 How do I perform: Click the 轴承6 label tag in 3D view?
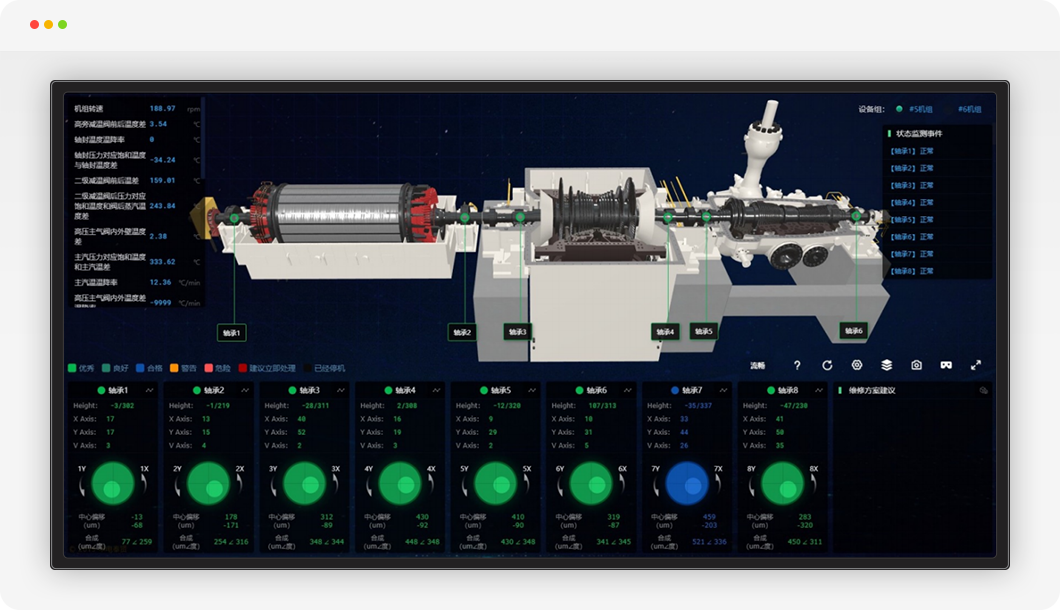(853, 331)
